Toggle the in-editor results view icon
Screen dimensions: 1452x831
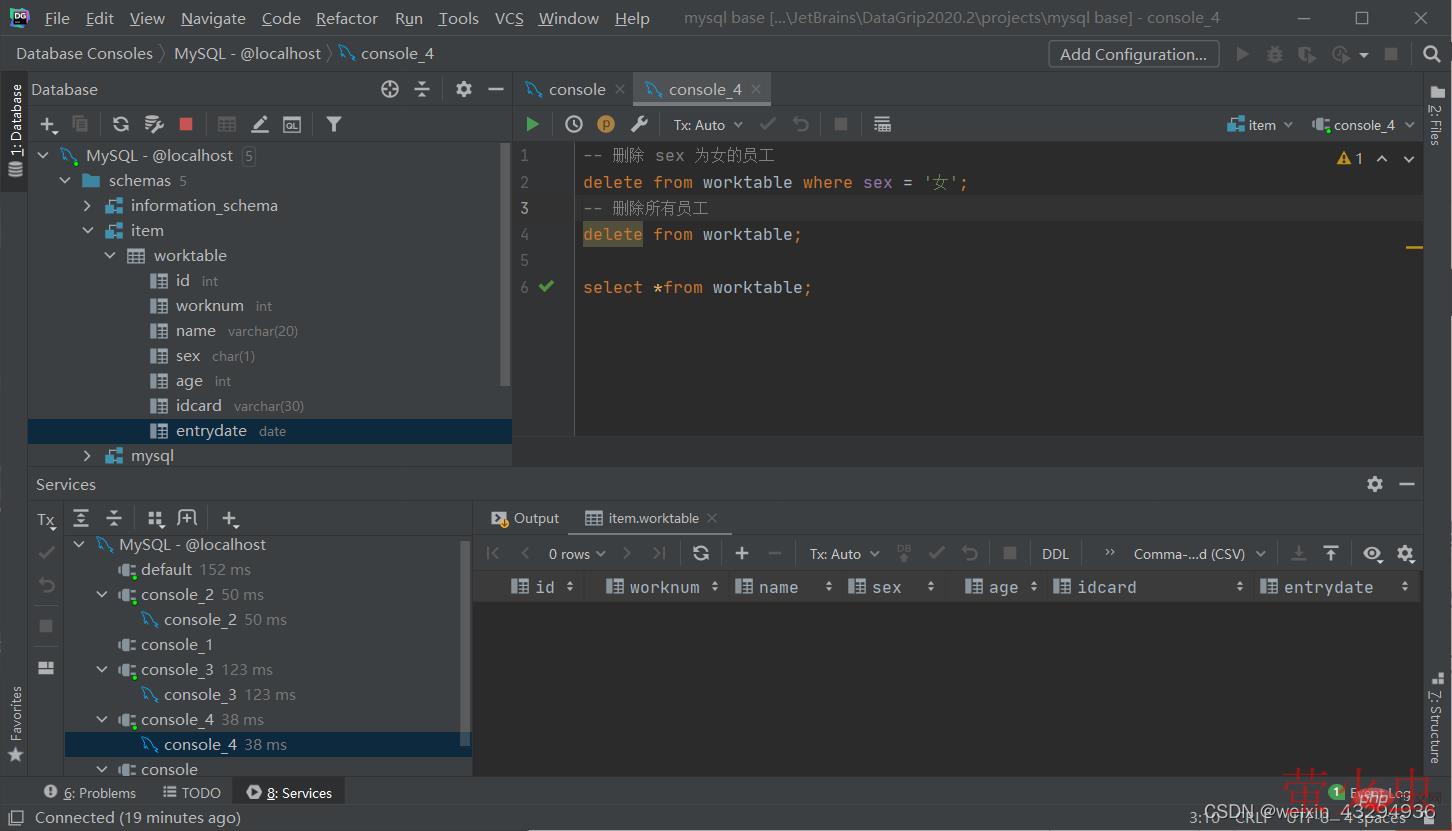(x=882, y=124)
